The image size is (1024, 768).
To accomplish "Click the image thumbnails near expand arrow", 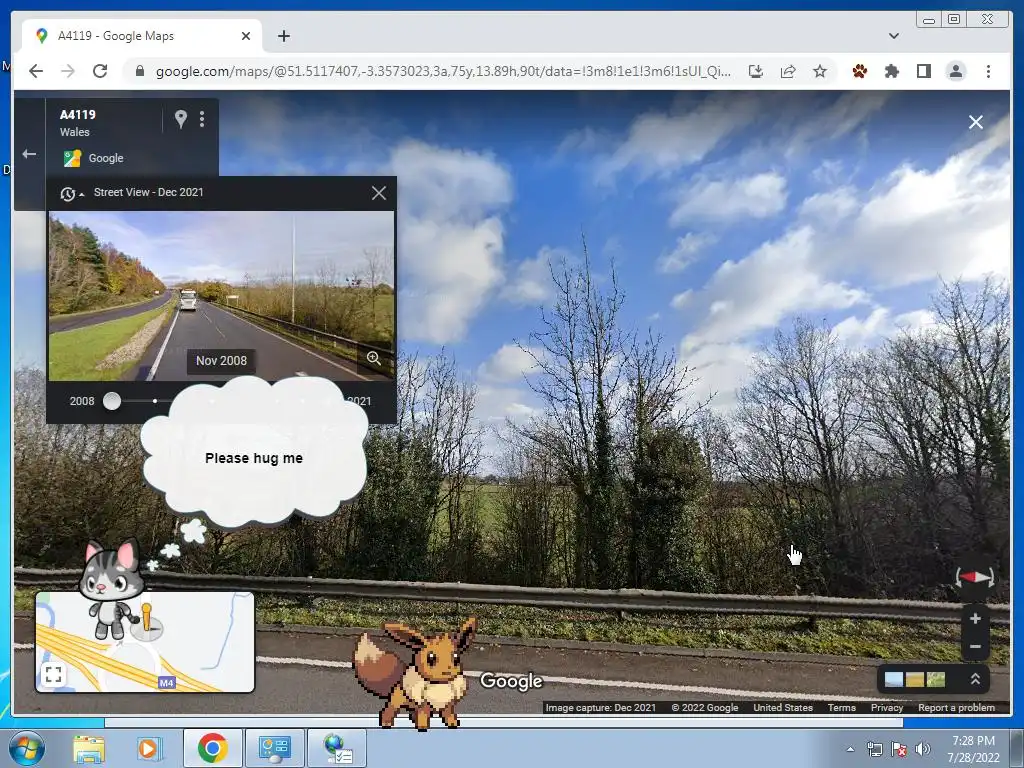I will (x=914, y=679).
